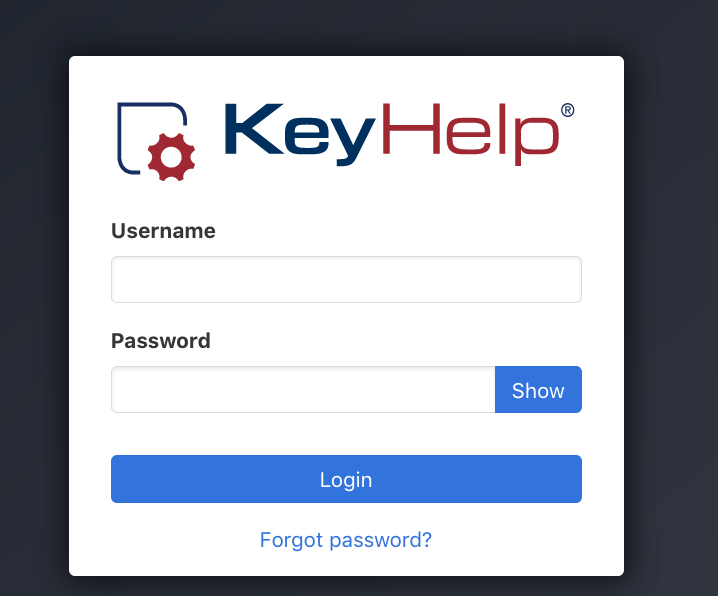Click the blue "Key" part of the wordmark

pyautogui.click(x=299, y=133)
